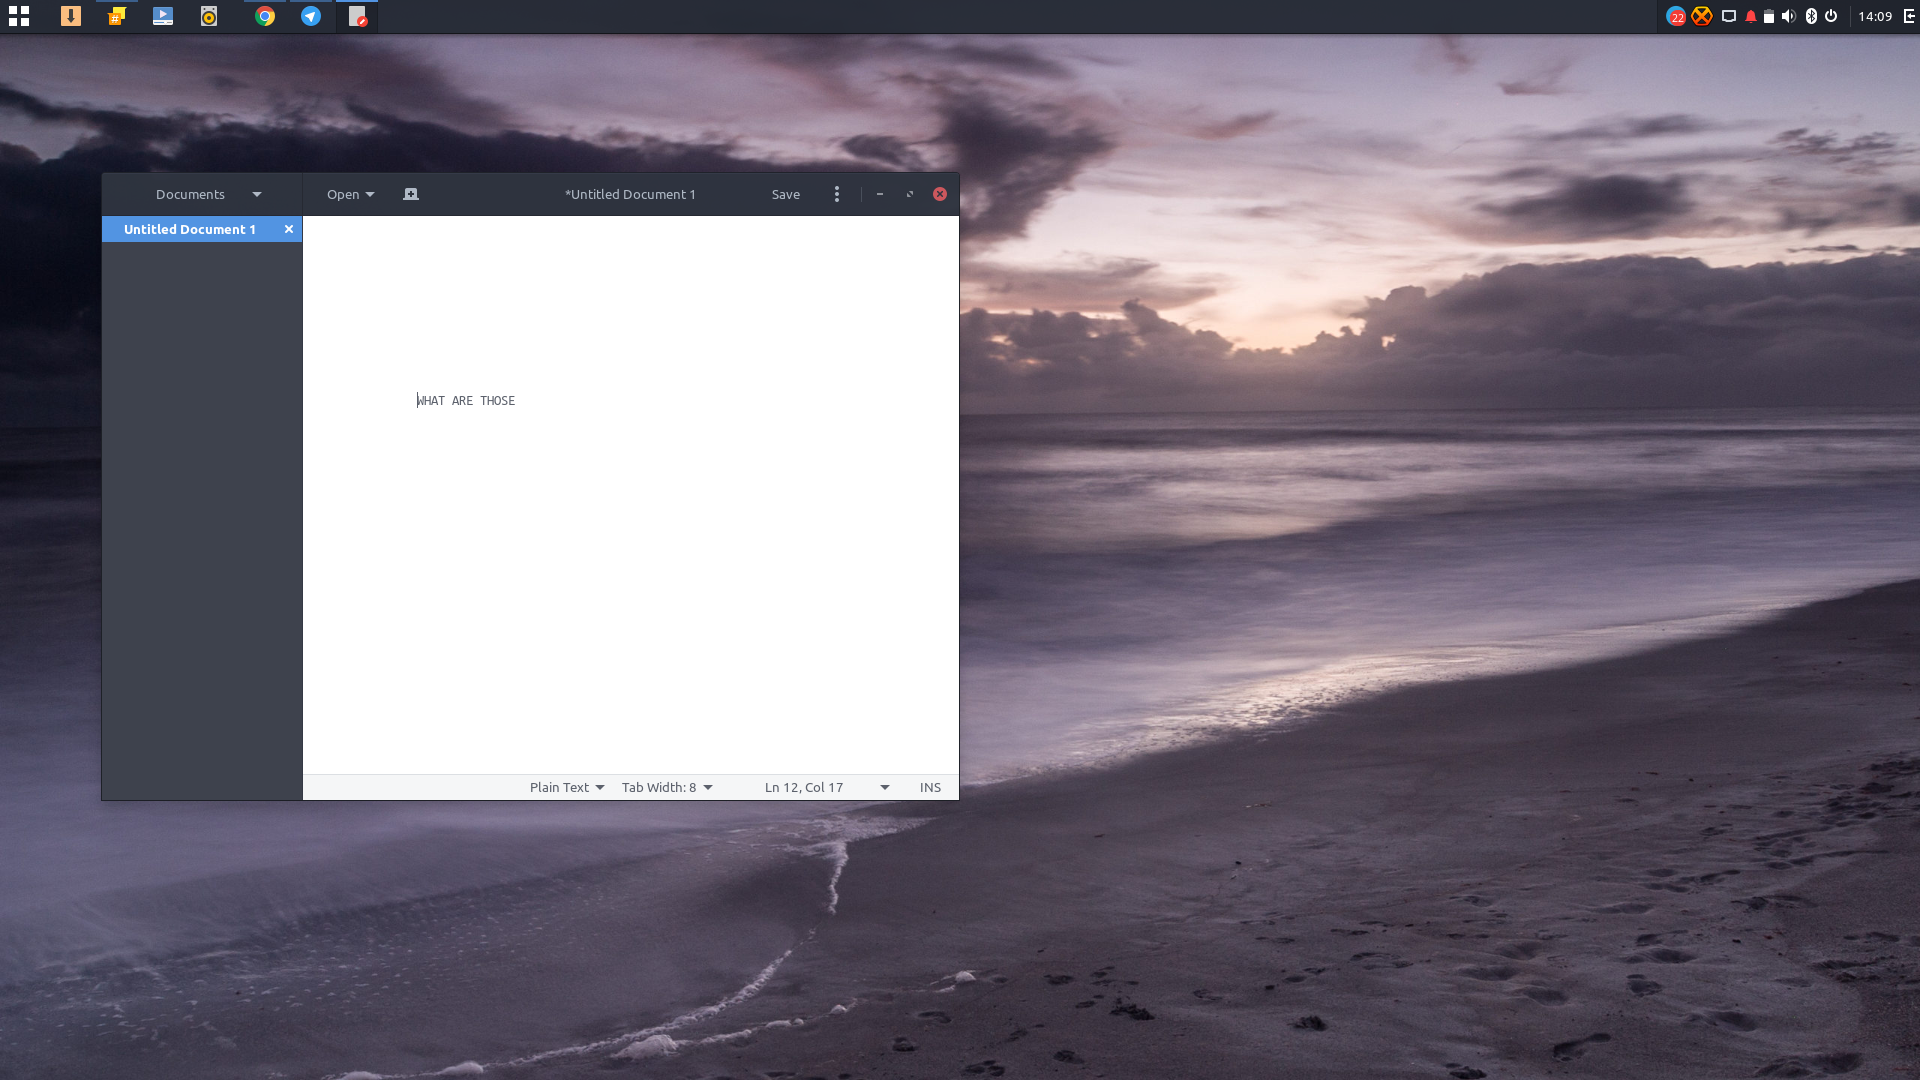Close the gedit window with red button
1920x1080 pixels.
(940, 194)
